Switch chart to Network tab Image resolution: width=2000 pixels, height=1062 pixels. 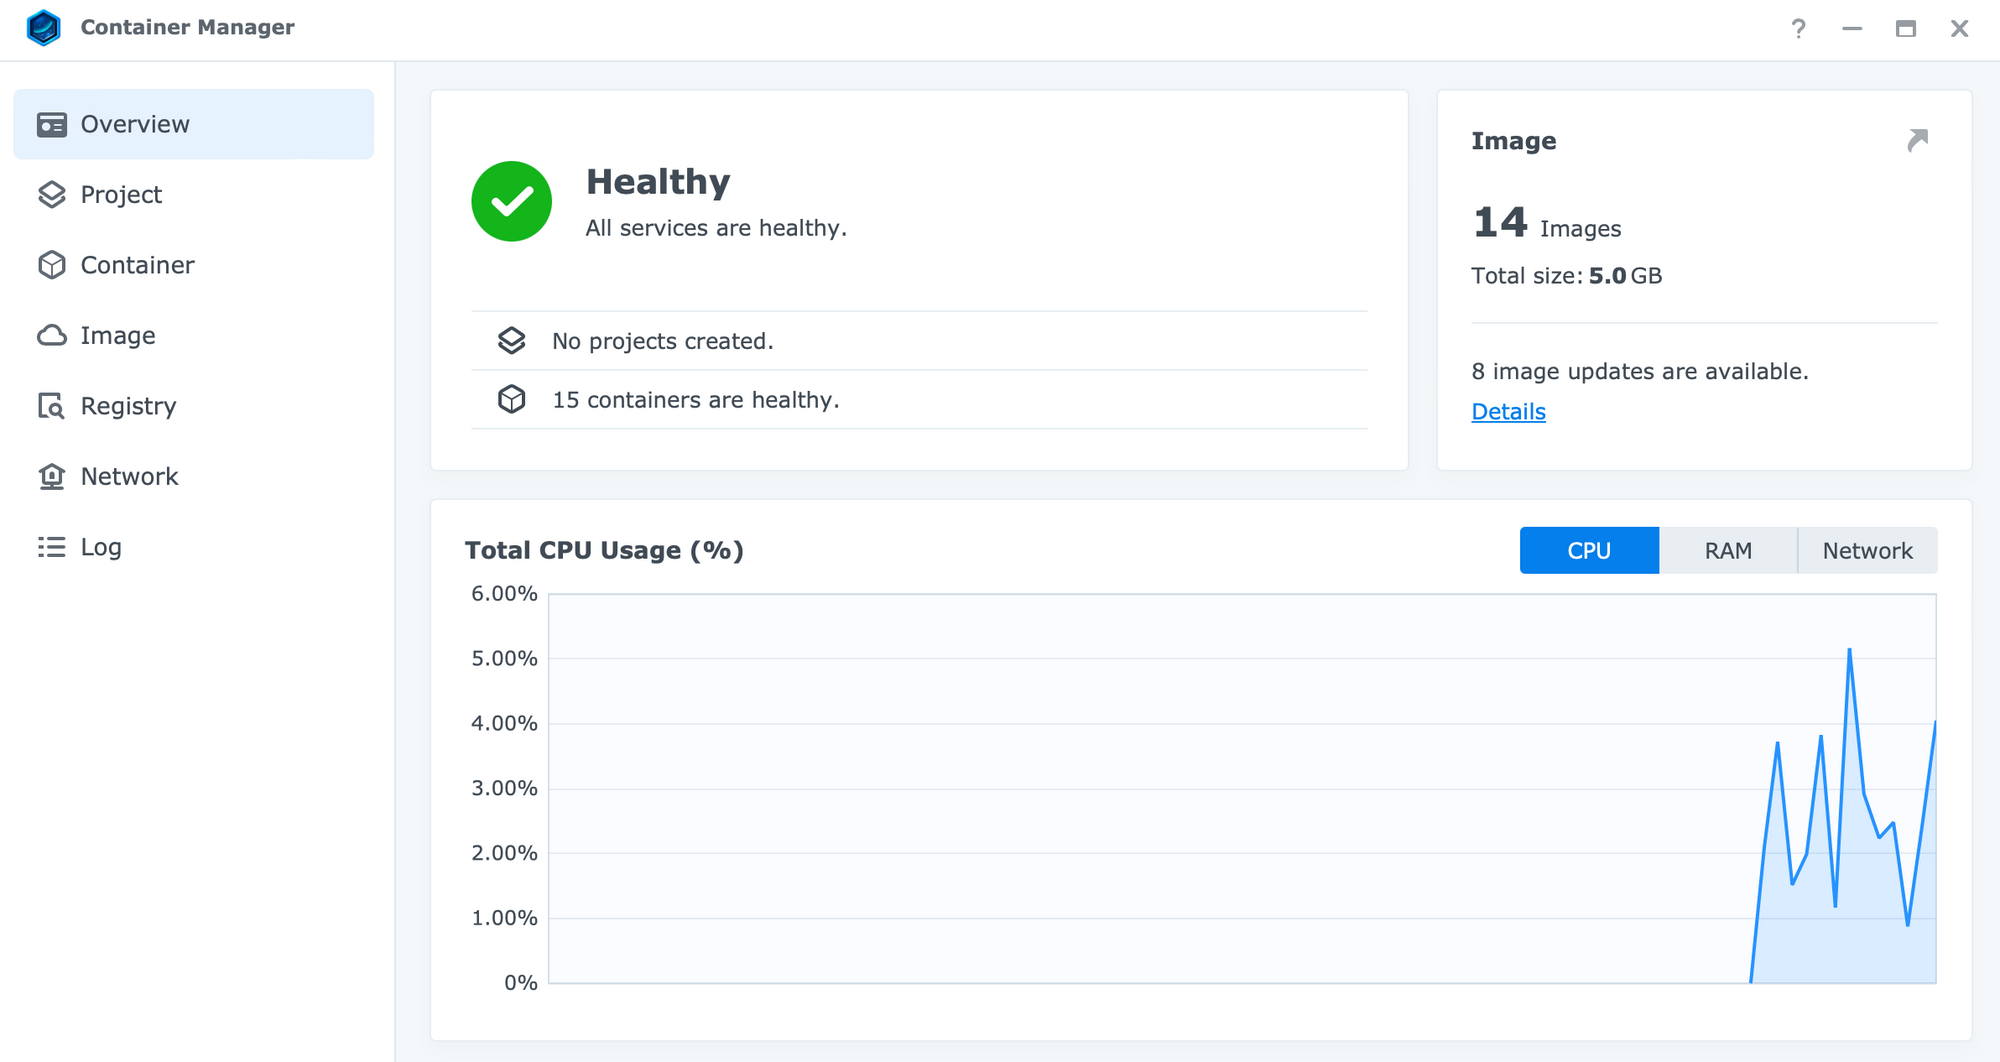(1867, 550)
